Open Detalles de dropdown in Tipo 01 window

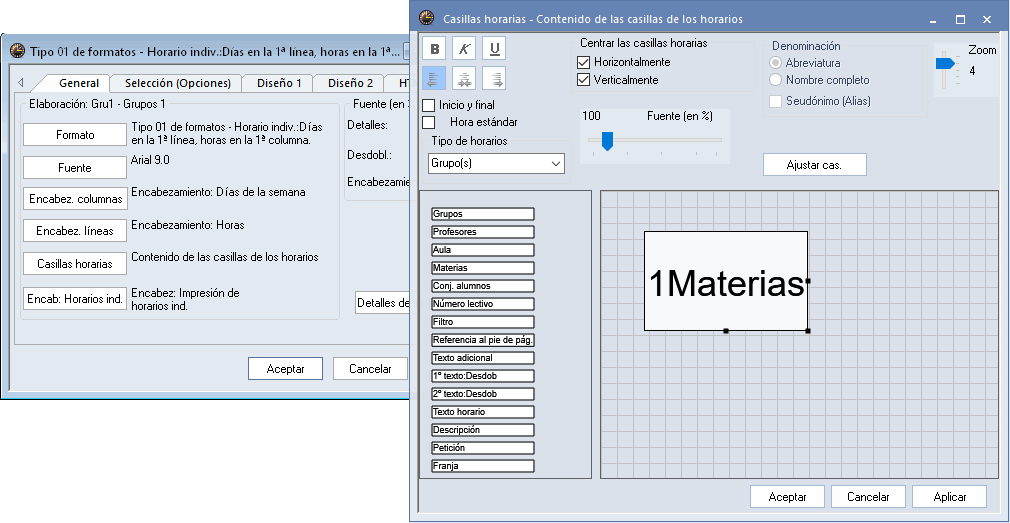(383, 303)
